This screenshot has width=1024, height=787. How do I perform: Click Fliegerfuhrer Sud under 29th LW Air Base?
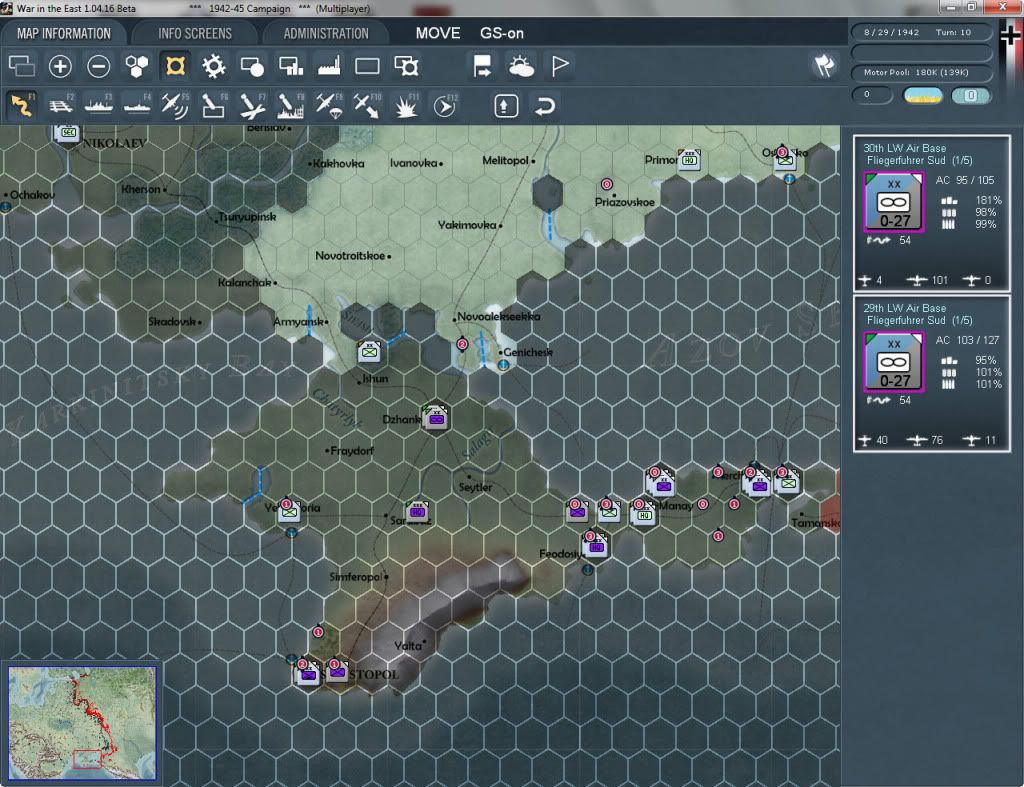(906, 321)
